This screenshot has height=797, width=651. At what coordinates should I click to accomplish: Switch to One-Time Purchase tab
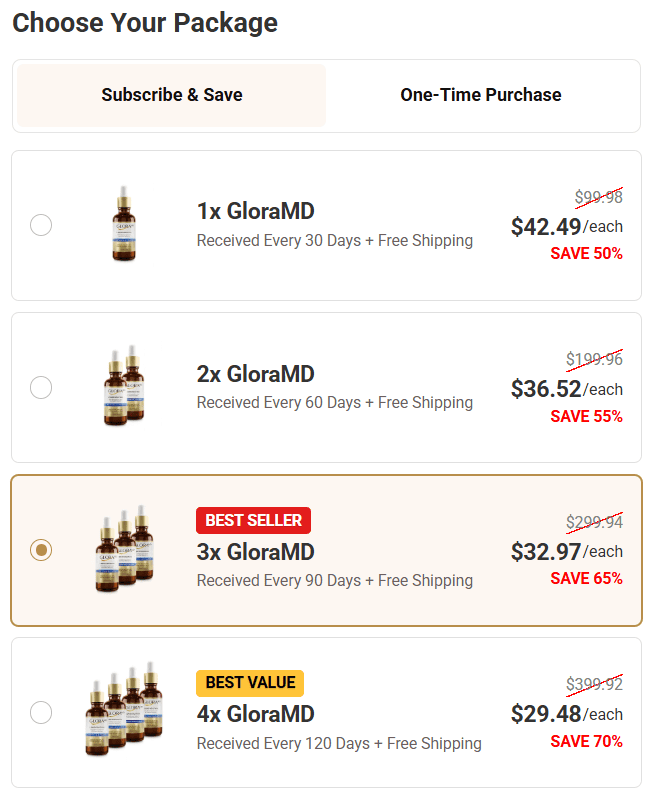(x=481, y=95)
